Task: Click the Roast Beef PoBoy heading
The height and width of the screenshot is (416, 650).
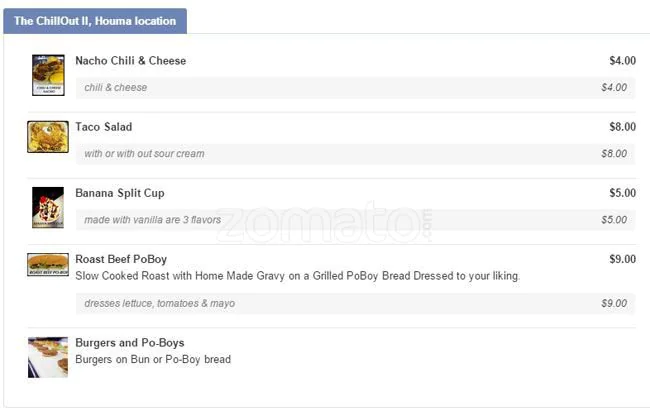Action: [x=121, y=259]
